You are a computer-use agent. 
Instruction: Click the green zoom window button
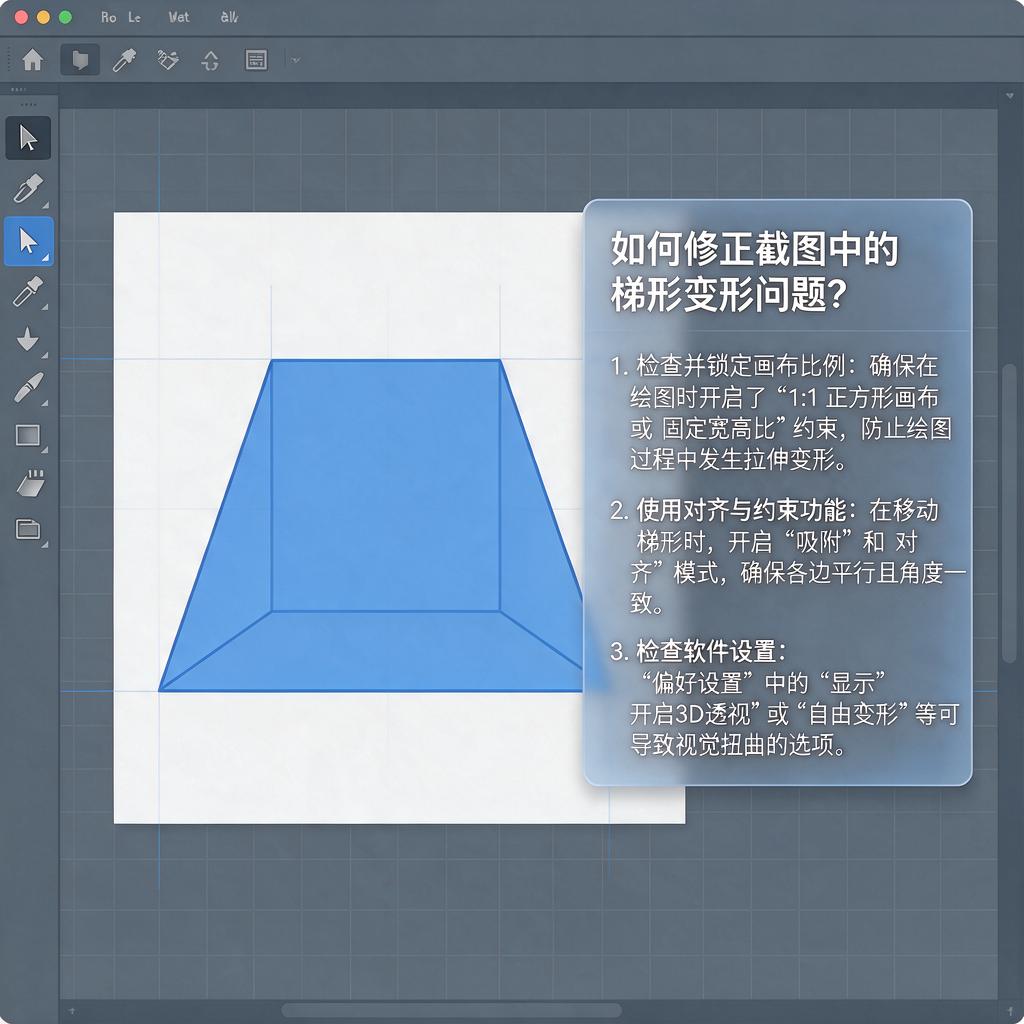point(65,18)
